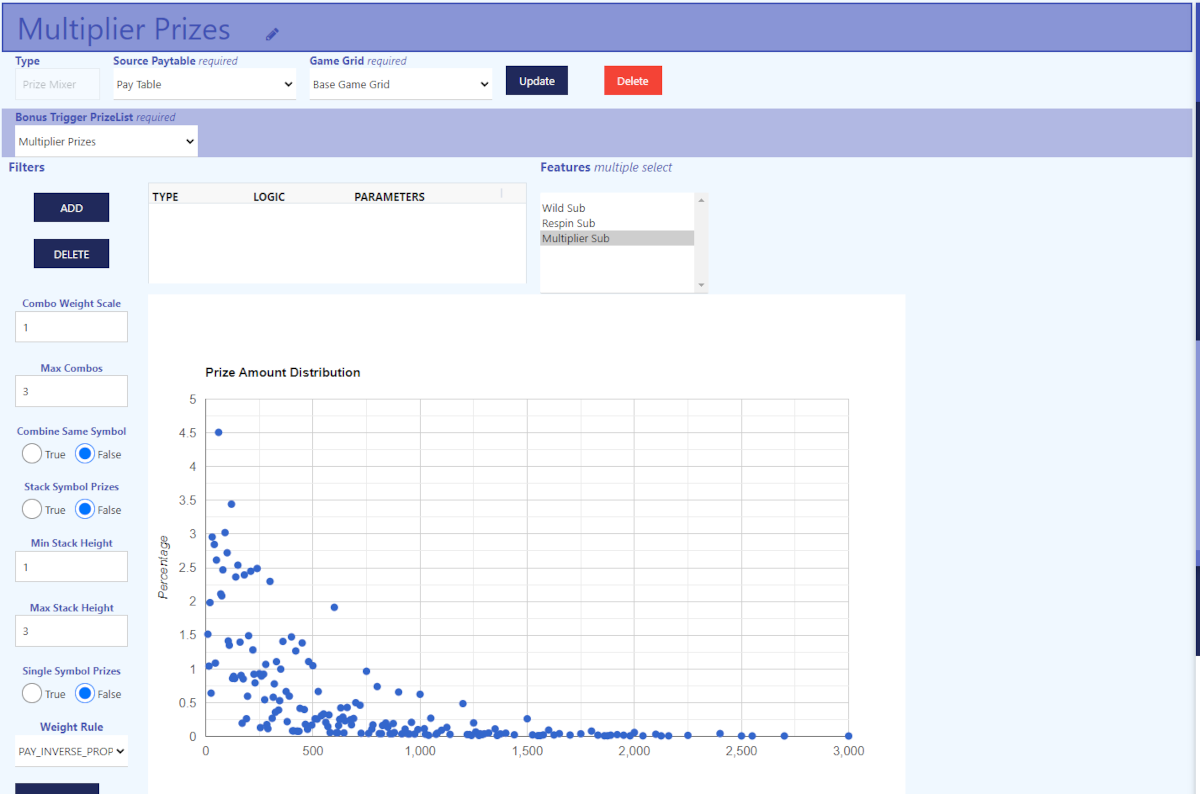Click the filters DELETE button
Image resolution: width=1200 pixels, height=794 pixels.
(71, 254)
